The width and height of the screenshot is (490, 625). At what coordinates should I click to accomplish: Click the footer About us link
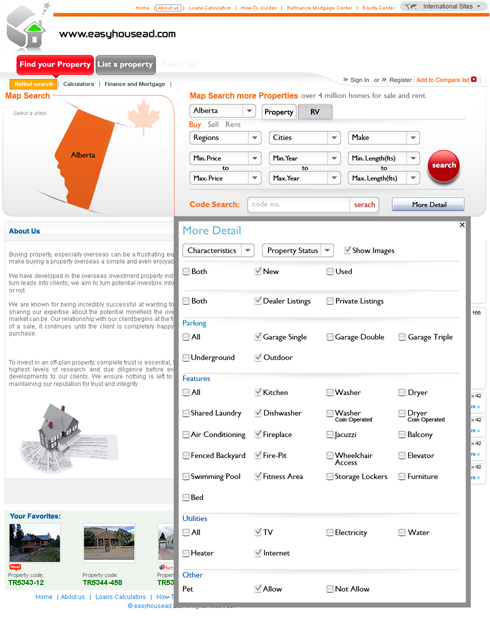(73, 597)
